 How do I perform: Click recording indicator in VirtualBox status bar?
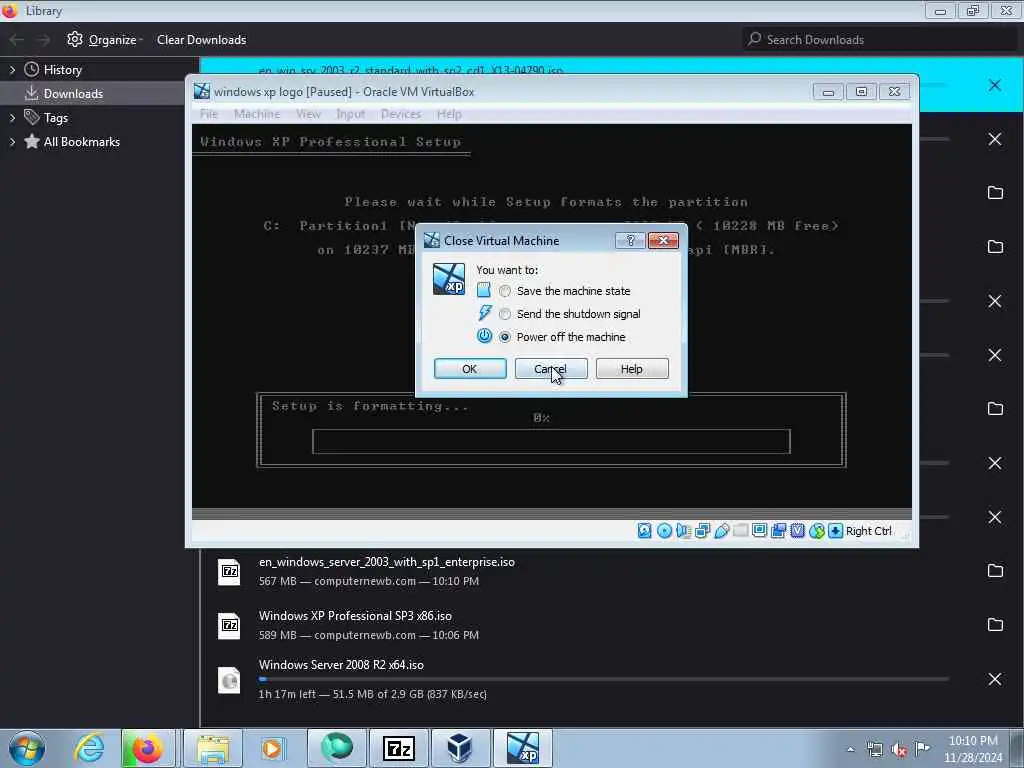tap(778, 531)
